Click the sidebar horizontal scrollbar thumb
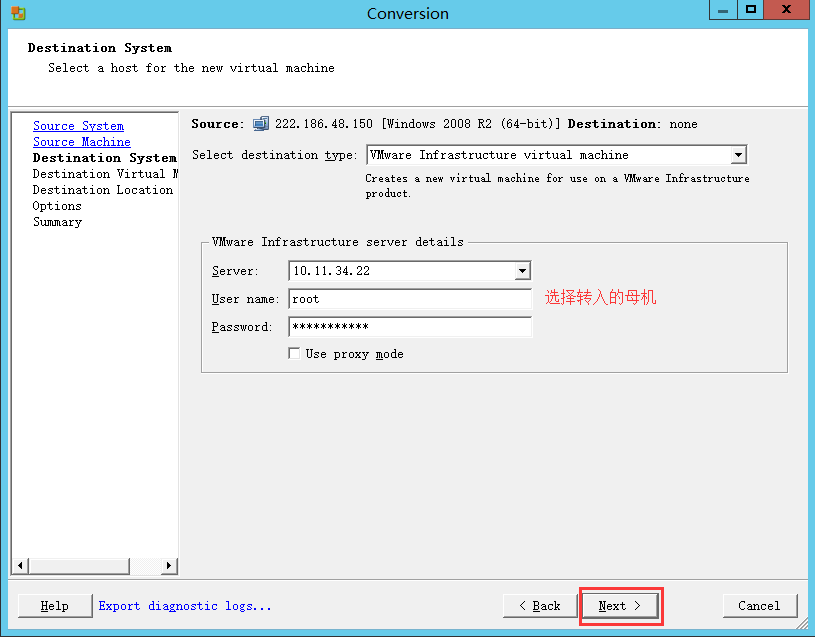The image size is (815, 637). click(x=78, y=565)
